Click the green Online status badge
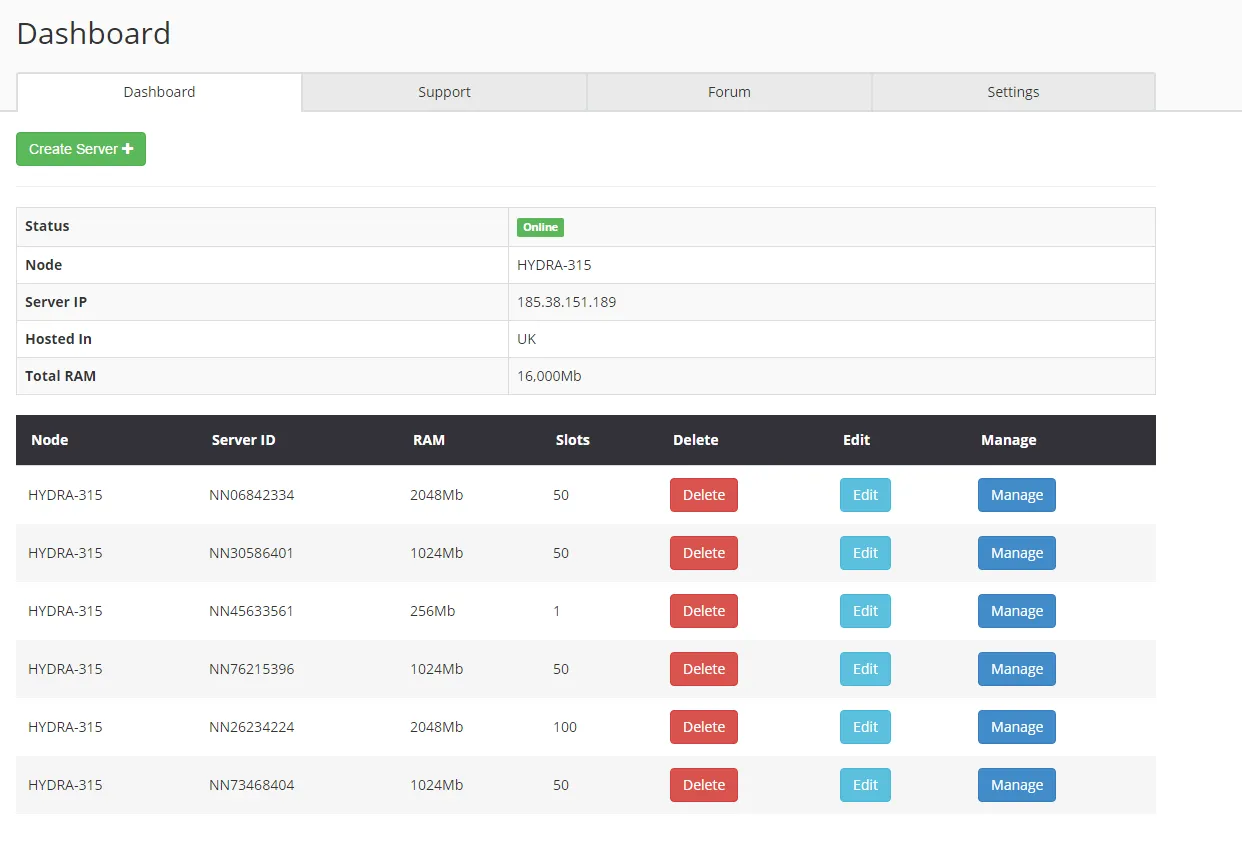Viewport: 1242px width, 844px height. tap(540, 227)
